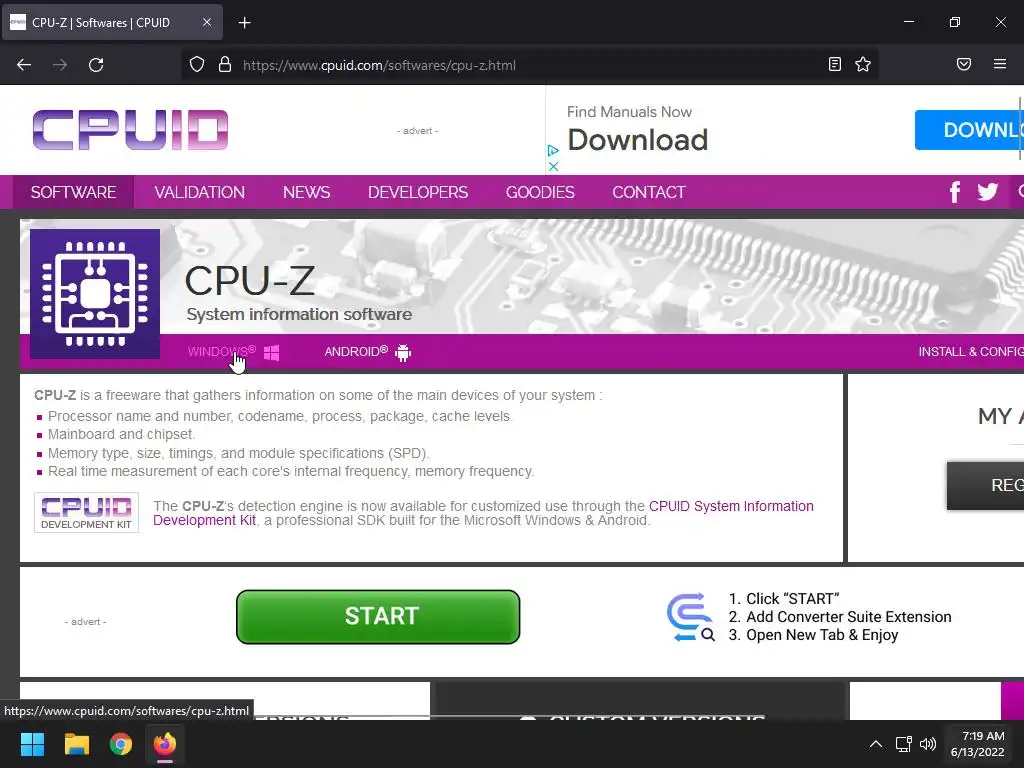Click the site security padlock icon
Screen dimensions: 1024x768
tap(225, 65)
